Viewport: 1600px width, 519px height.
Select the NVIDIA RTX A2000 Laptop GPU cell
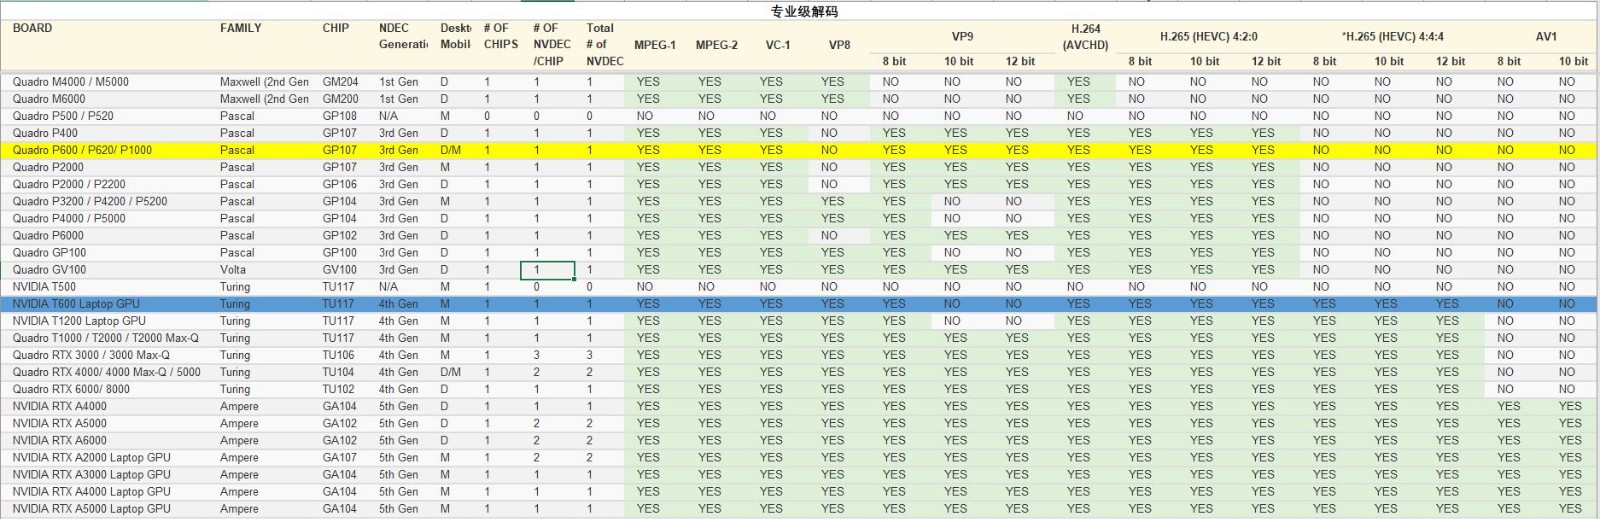91,457
